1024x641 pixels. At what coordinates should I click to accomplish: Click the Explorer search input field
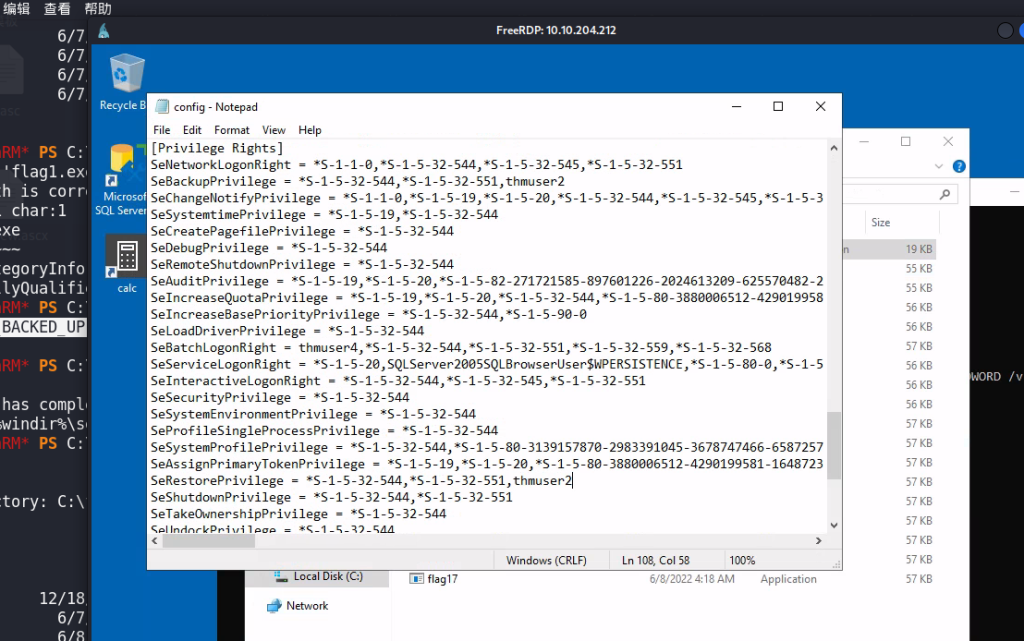pos(900,195)
